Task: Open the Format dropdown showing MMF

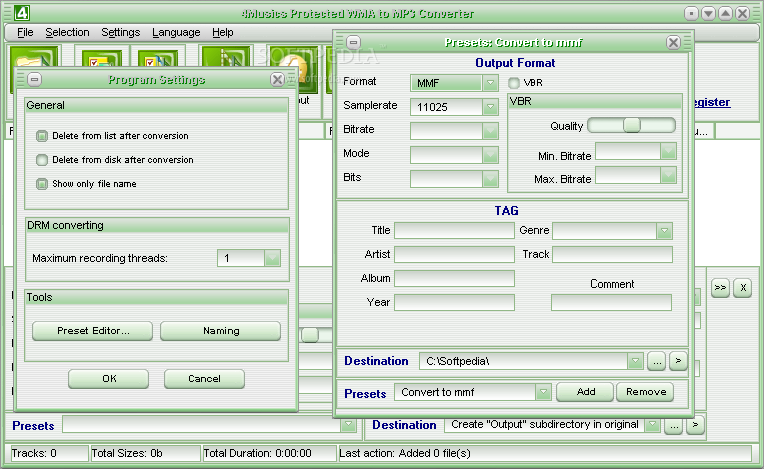Action: 490,83
